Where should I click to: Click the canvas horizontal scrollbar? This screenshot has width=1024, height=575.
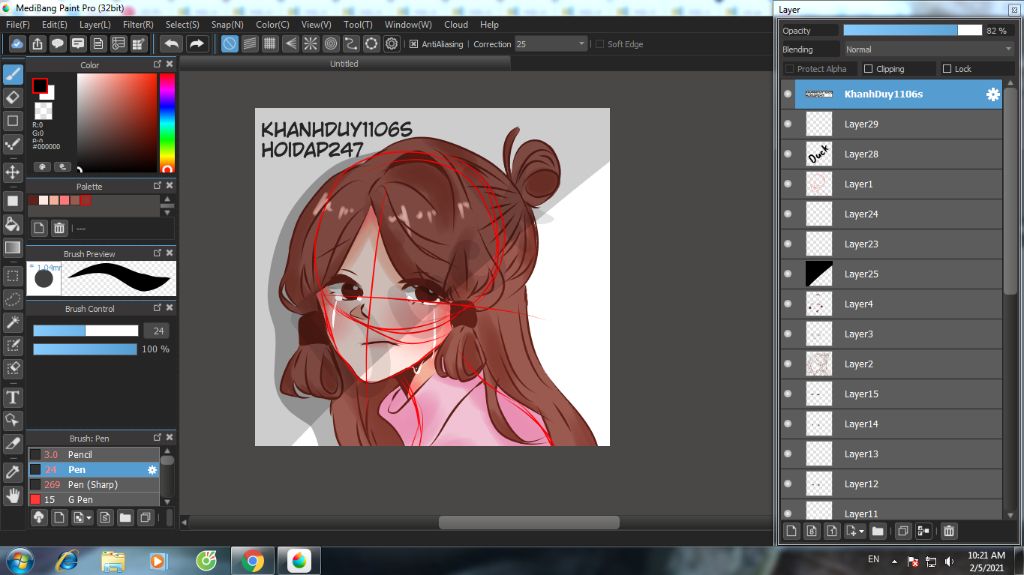tap(529, 522)
